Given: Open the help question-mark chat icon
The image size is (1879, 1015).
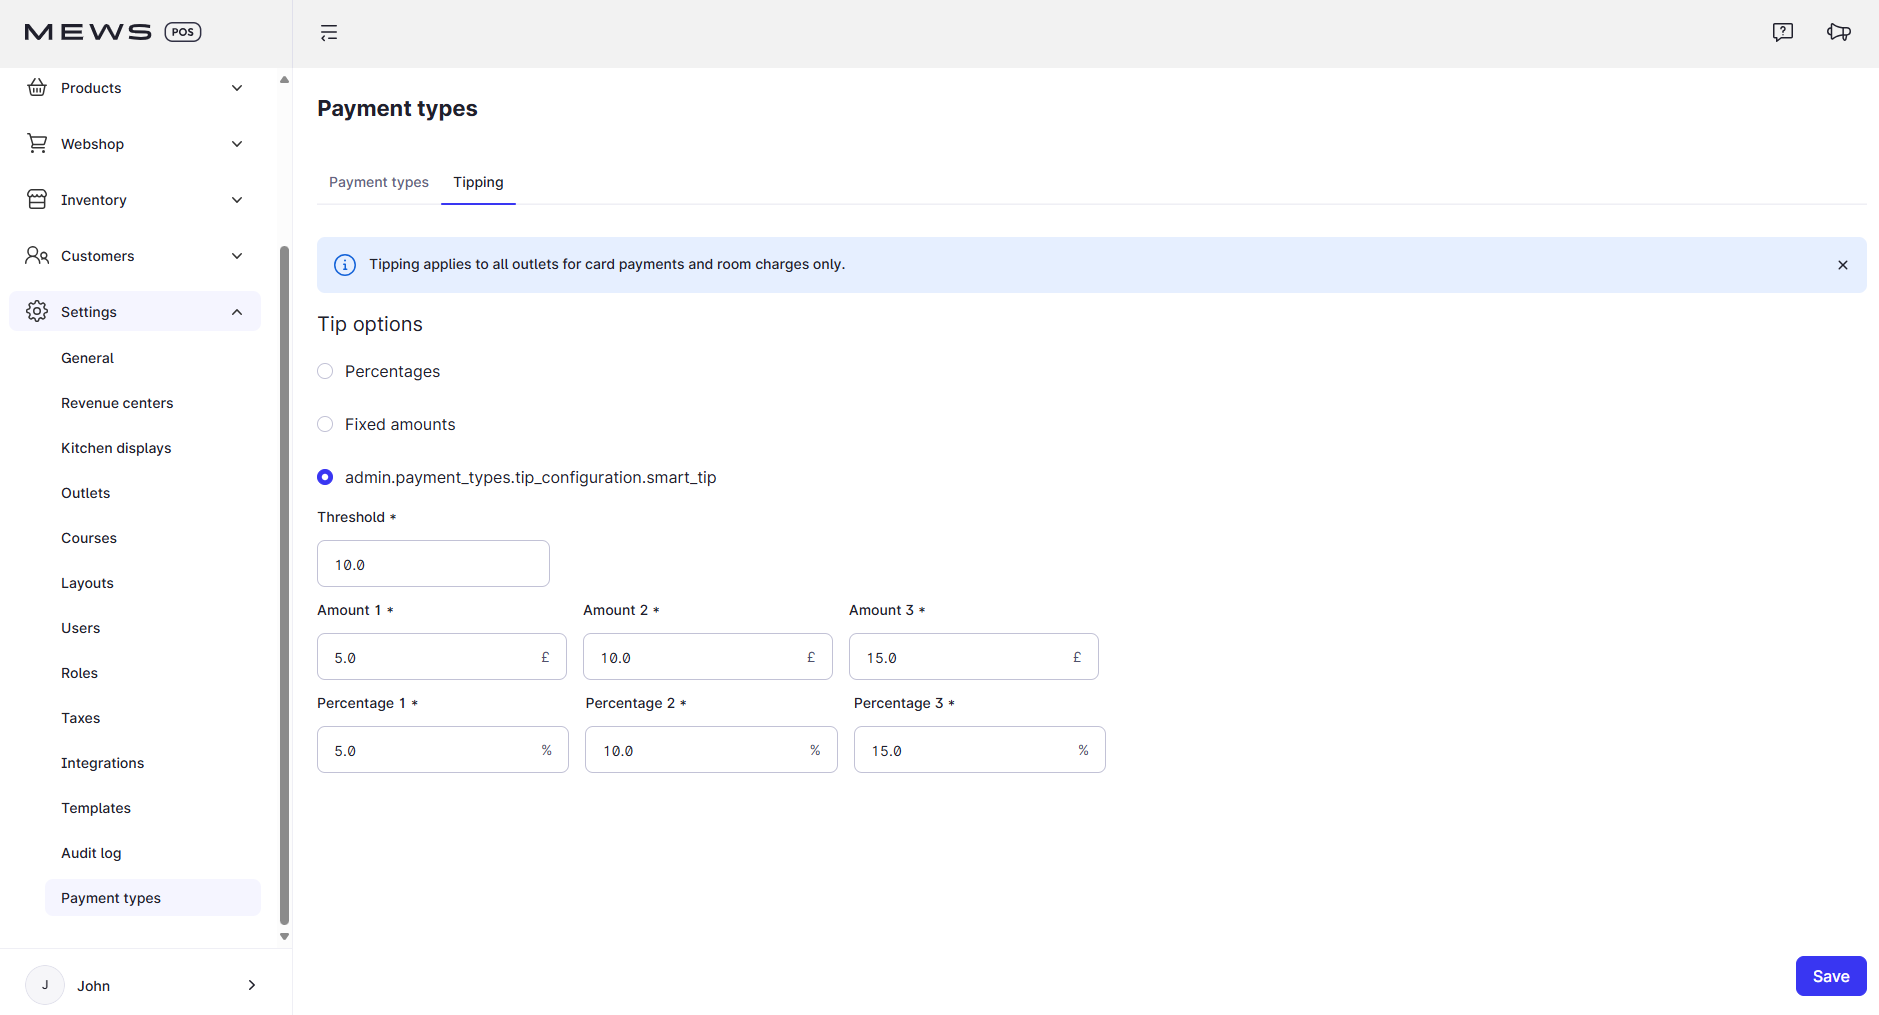Looking at the screenshot, I should (x=1783, y=31).
